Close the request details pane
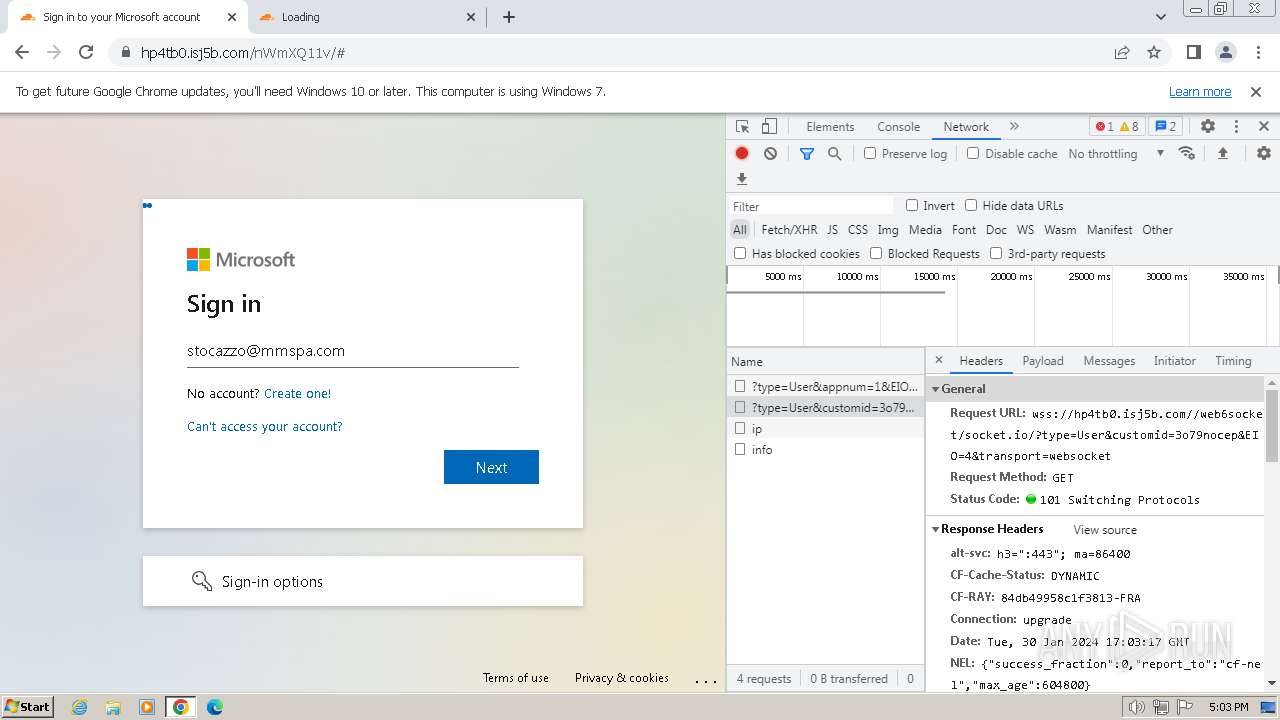 click(x=938, y=360)
